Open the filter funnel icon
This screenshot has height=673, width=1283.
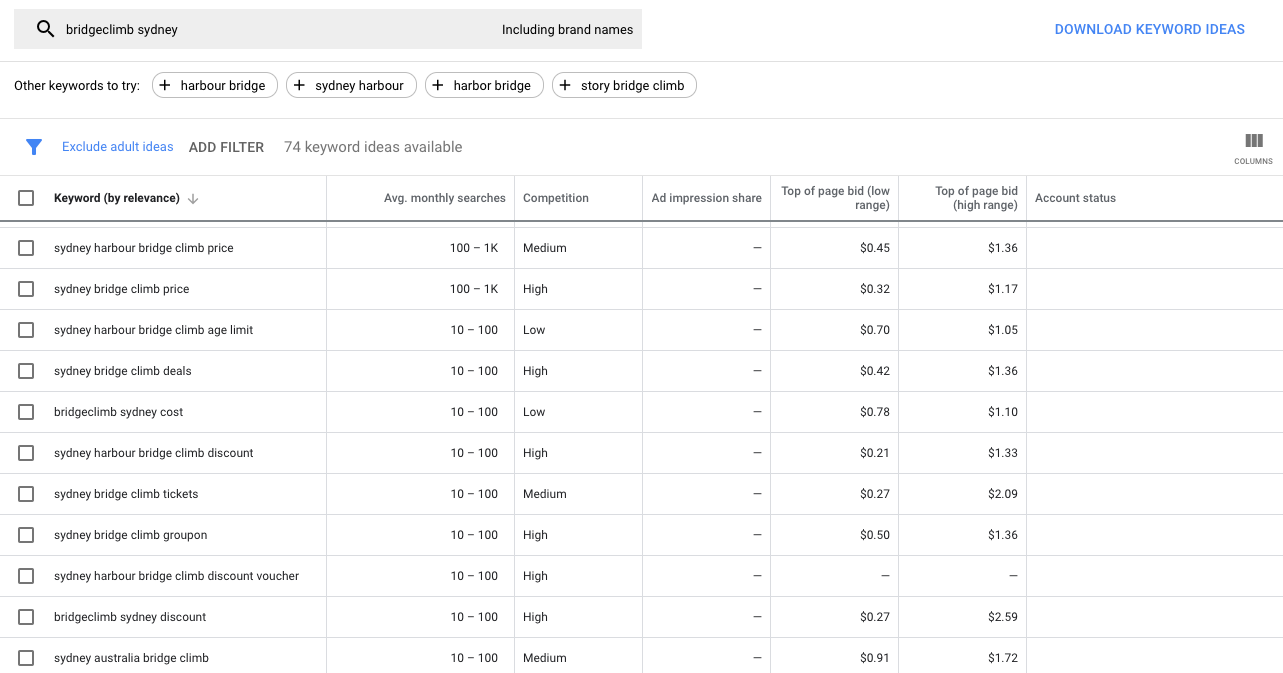pos(34,147)
